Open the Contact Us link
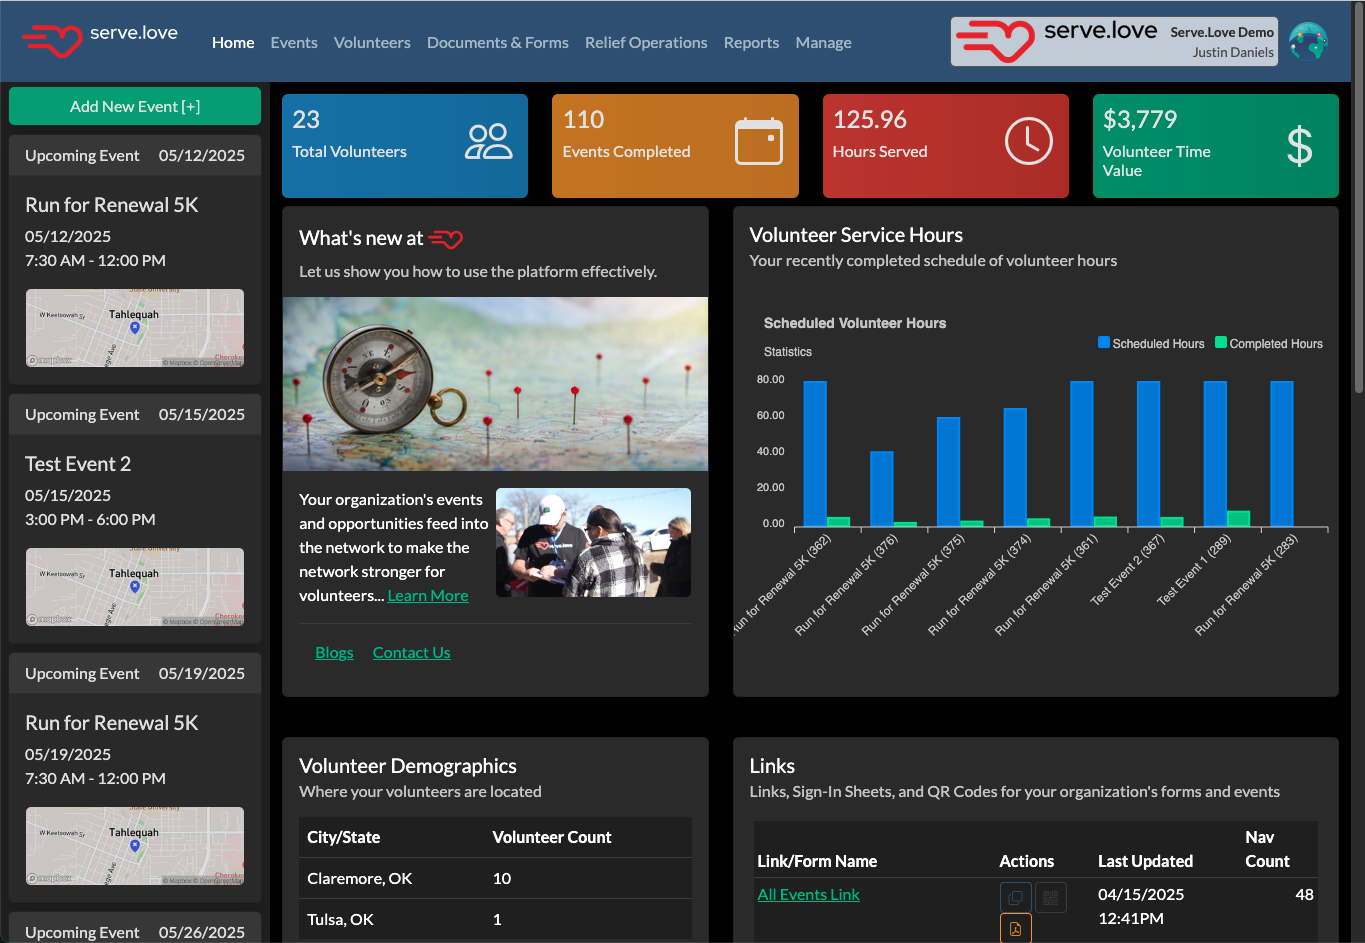The image size is (1365, 943). pos(412,652)
